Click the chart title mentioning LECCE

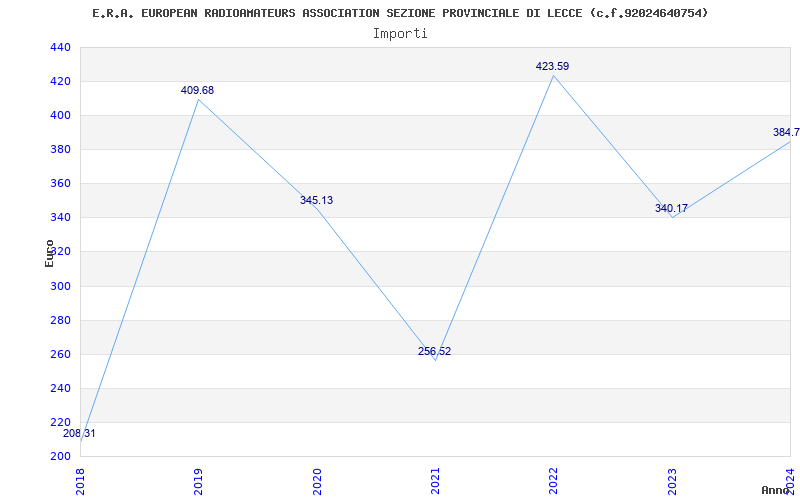click(400, 13)
